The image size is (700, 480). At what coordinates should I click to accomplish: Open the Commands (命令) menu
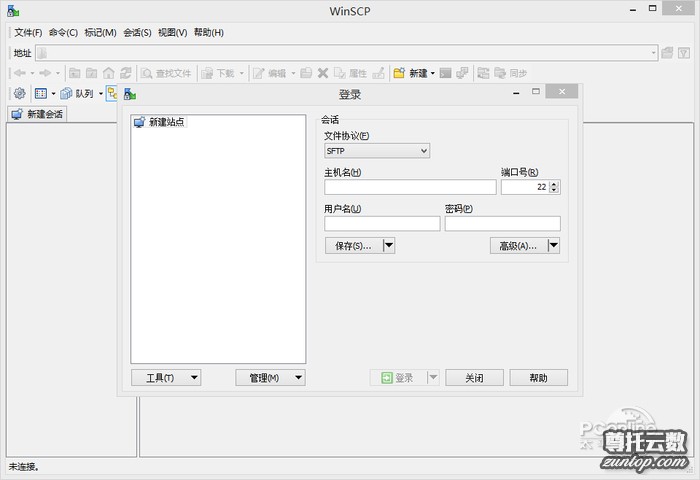pyautogui.click(x=63, y=33)
